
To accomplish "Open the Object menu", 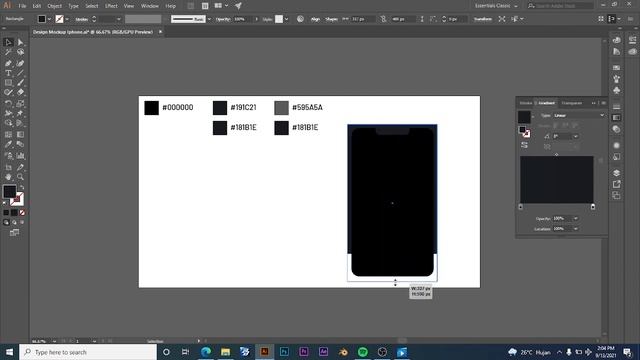I will [x=54, y=6].
